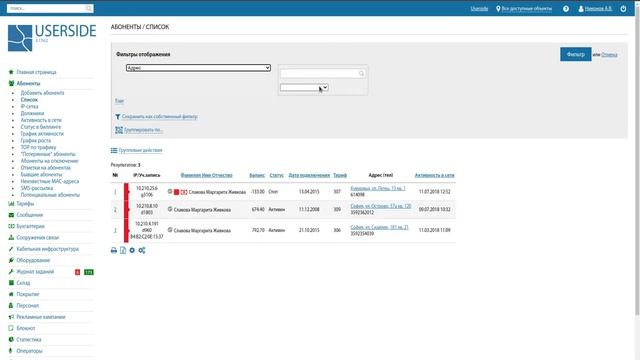Open the Абоненты sidebar section
Screen dimensions: 640x360
[28, 83]
